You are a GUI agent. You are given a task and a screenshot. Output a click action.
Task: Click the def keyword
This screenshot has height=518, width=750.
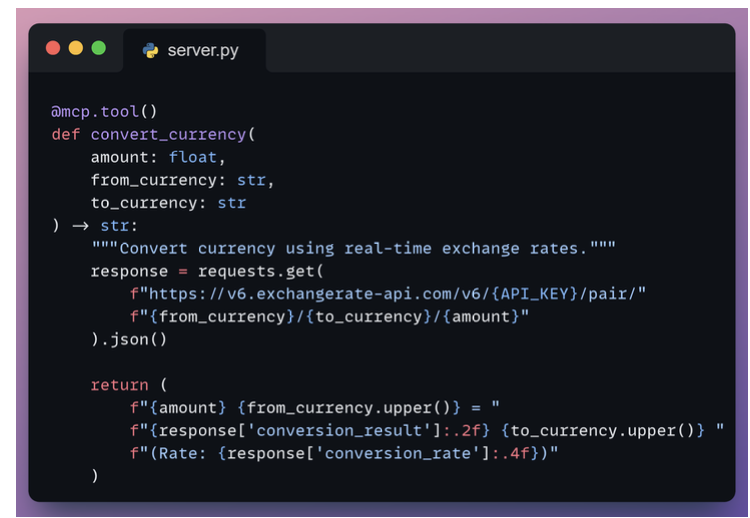click(66, 134)
